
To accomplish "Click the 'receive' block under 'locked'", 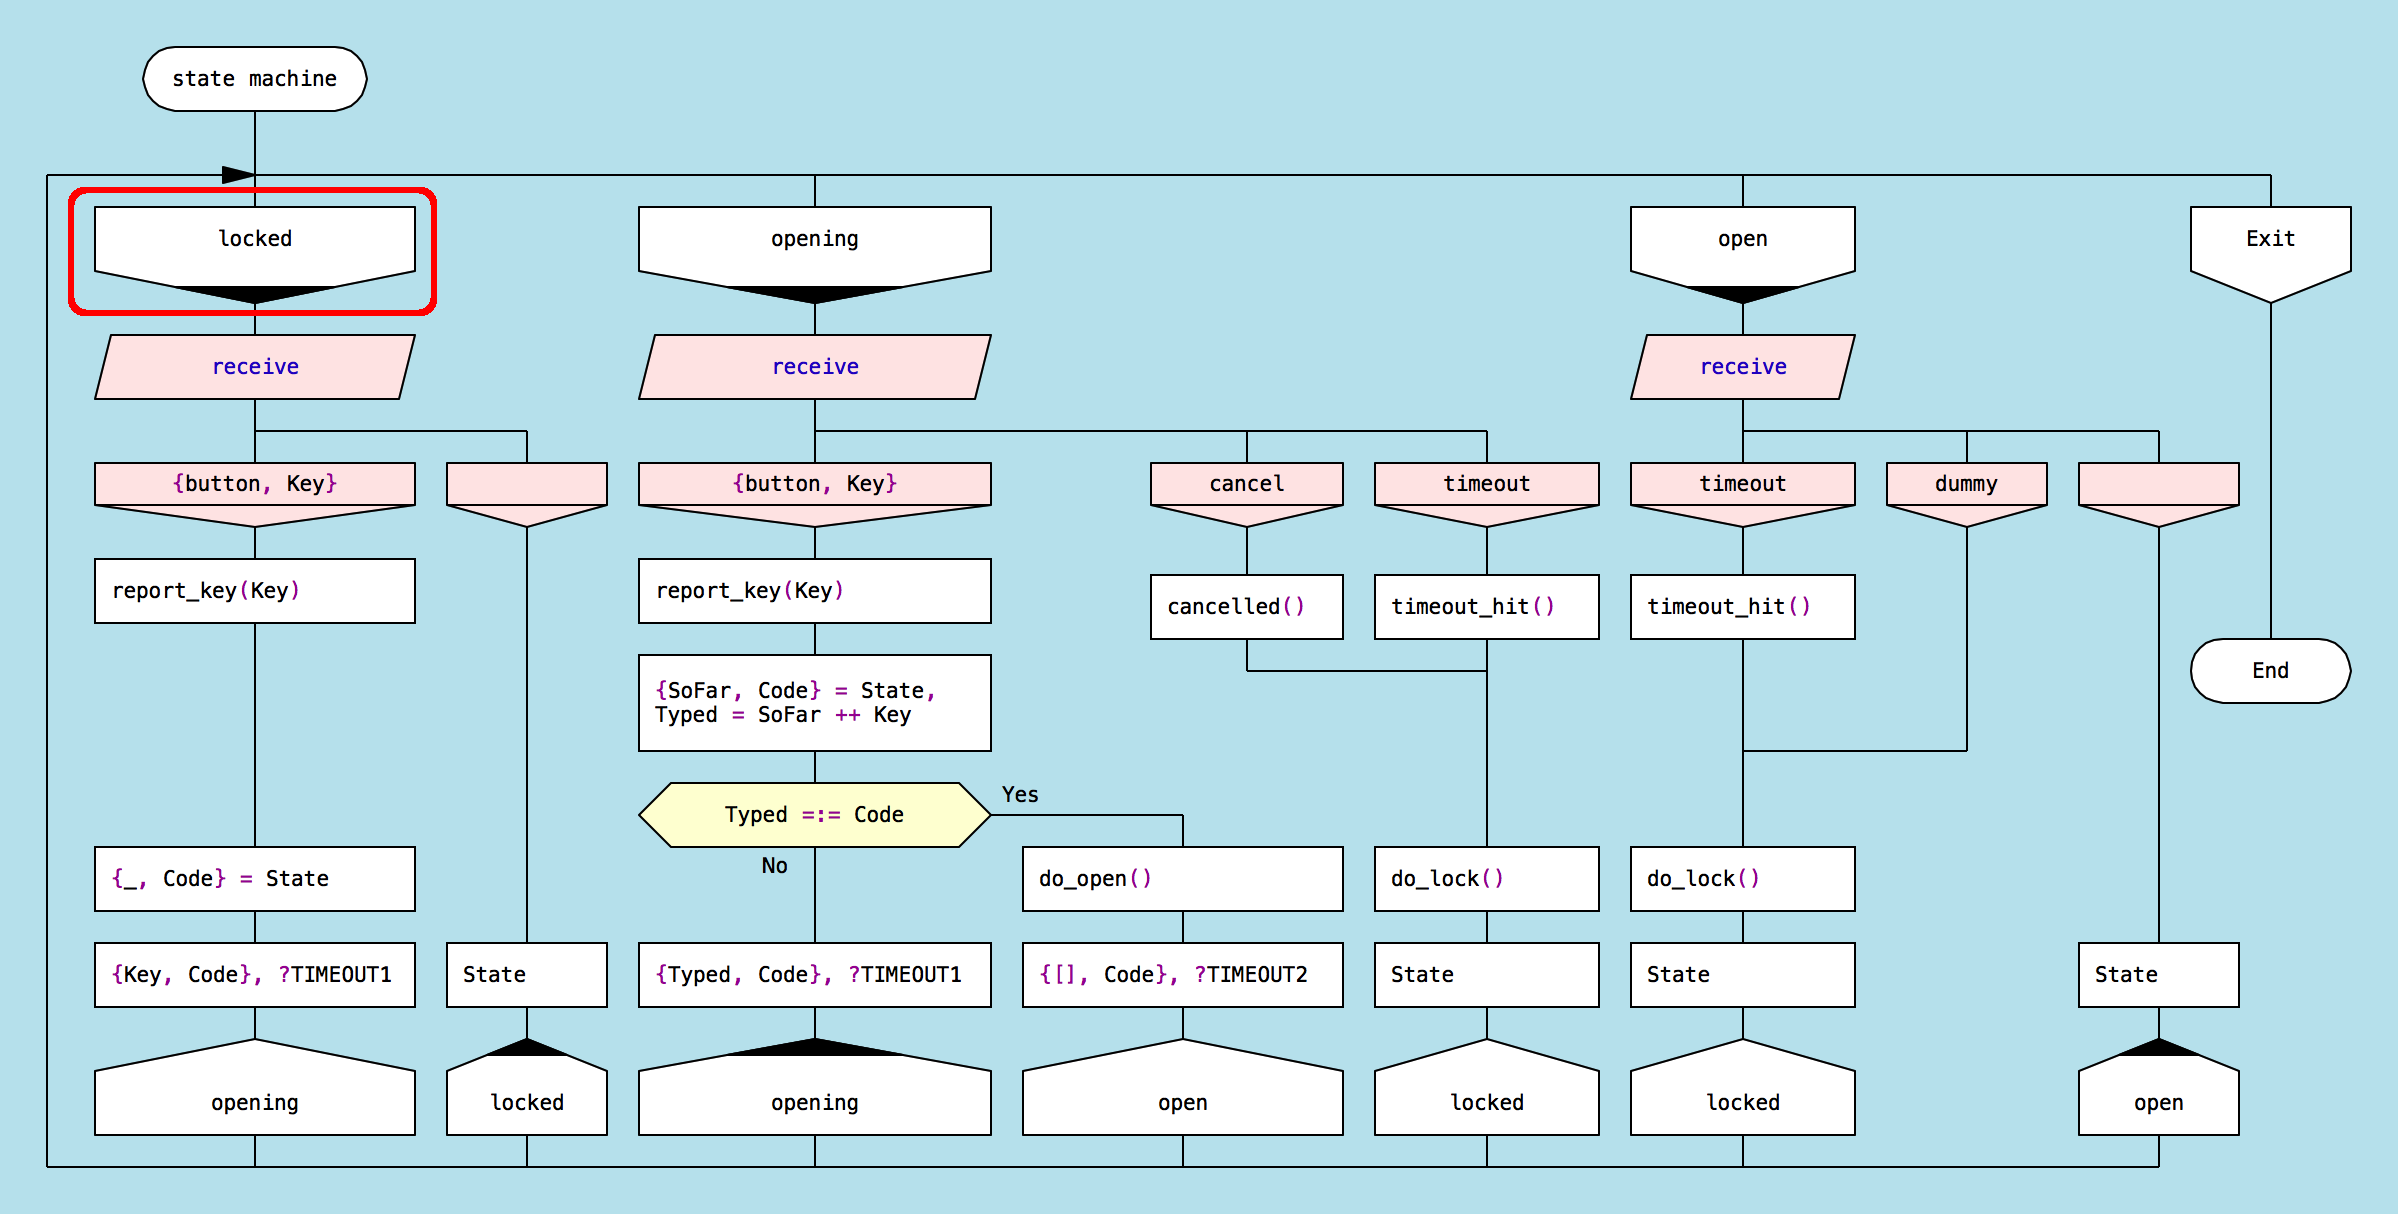I will [x=254, y=367].
